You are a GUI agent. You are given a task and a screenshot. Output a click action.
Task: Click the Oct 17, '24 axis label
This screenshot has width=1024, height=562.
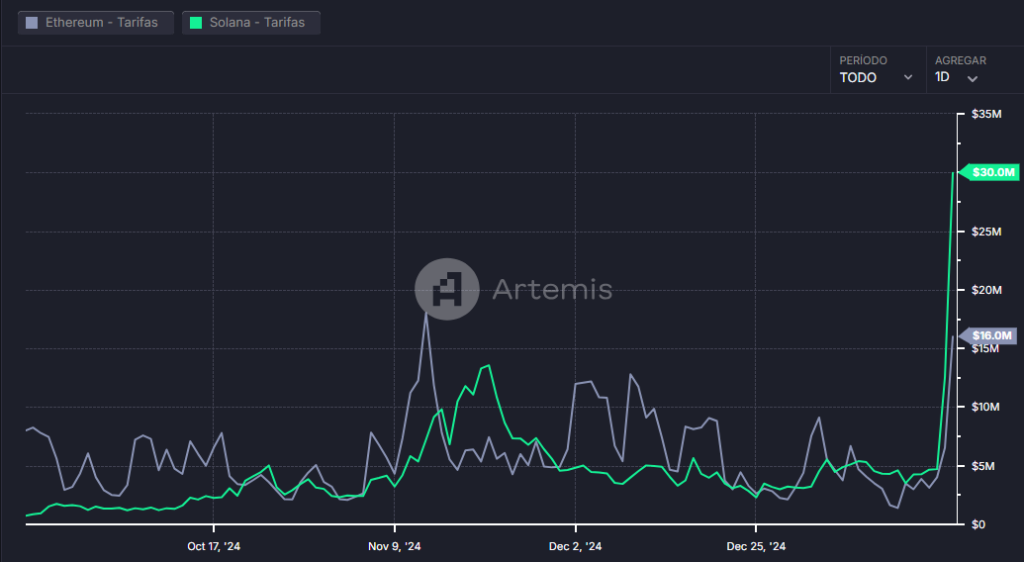point(214,546)
